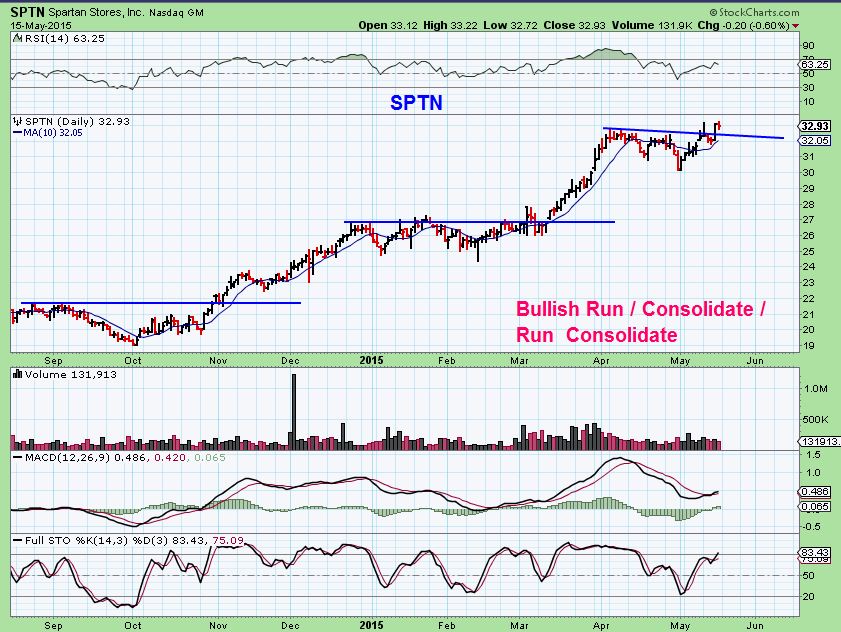Click the RSI(14) 63.25 legend label
This screenshot has height=632, width=841.
[63, 39]
